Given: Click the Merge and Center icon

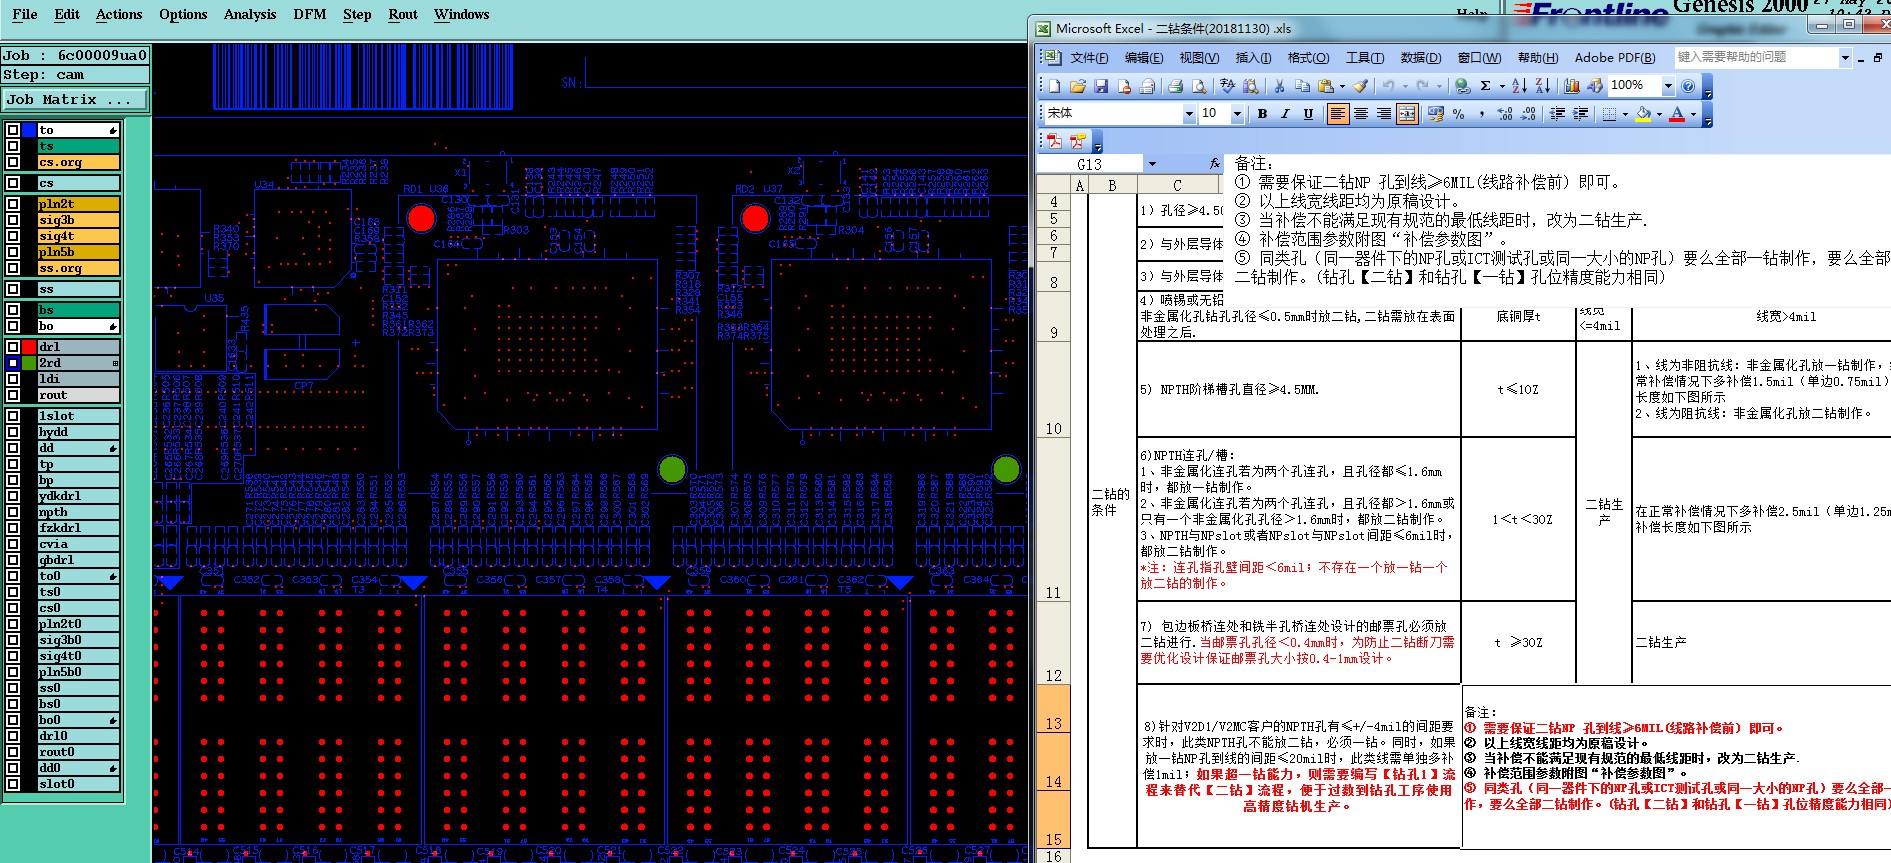Looking at the screenshot, I should 1407,114.
